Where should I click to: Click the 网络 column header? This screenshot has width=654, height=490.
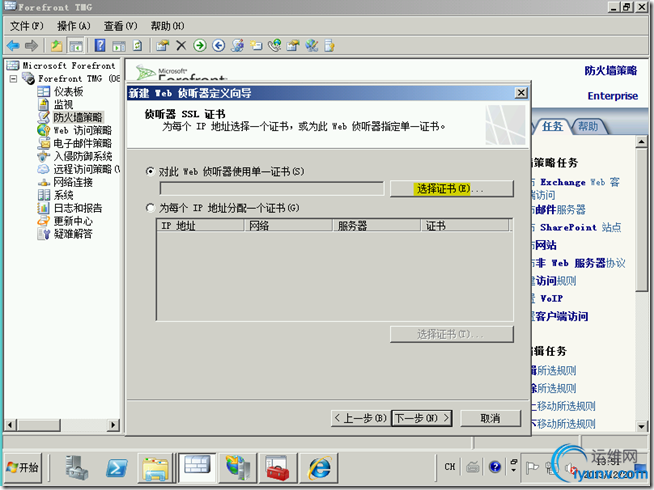click(x=288, y=226)
